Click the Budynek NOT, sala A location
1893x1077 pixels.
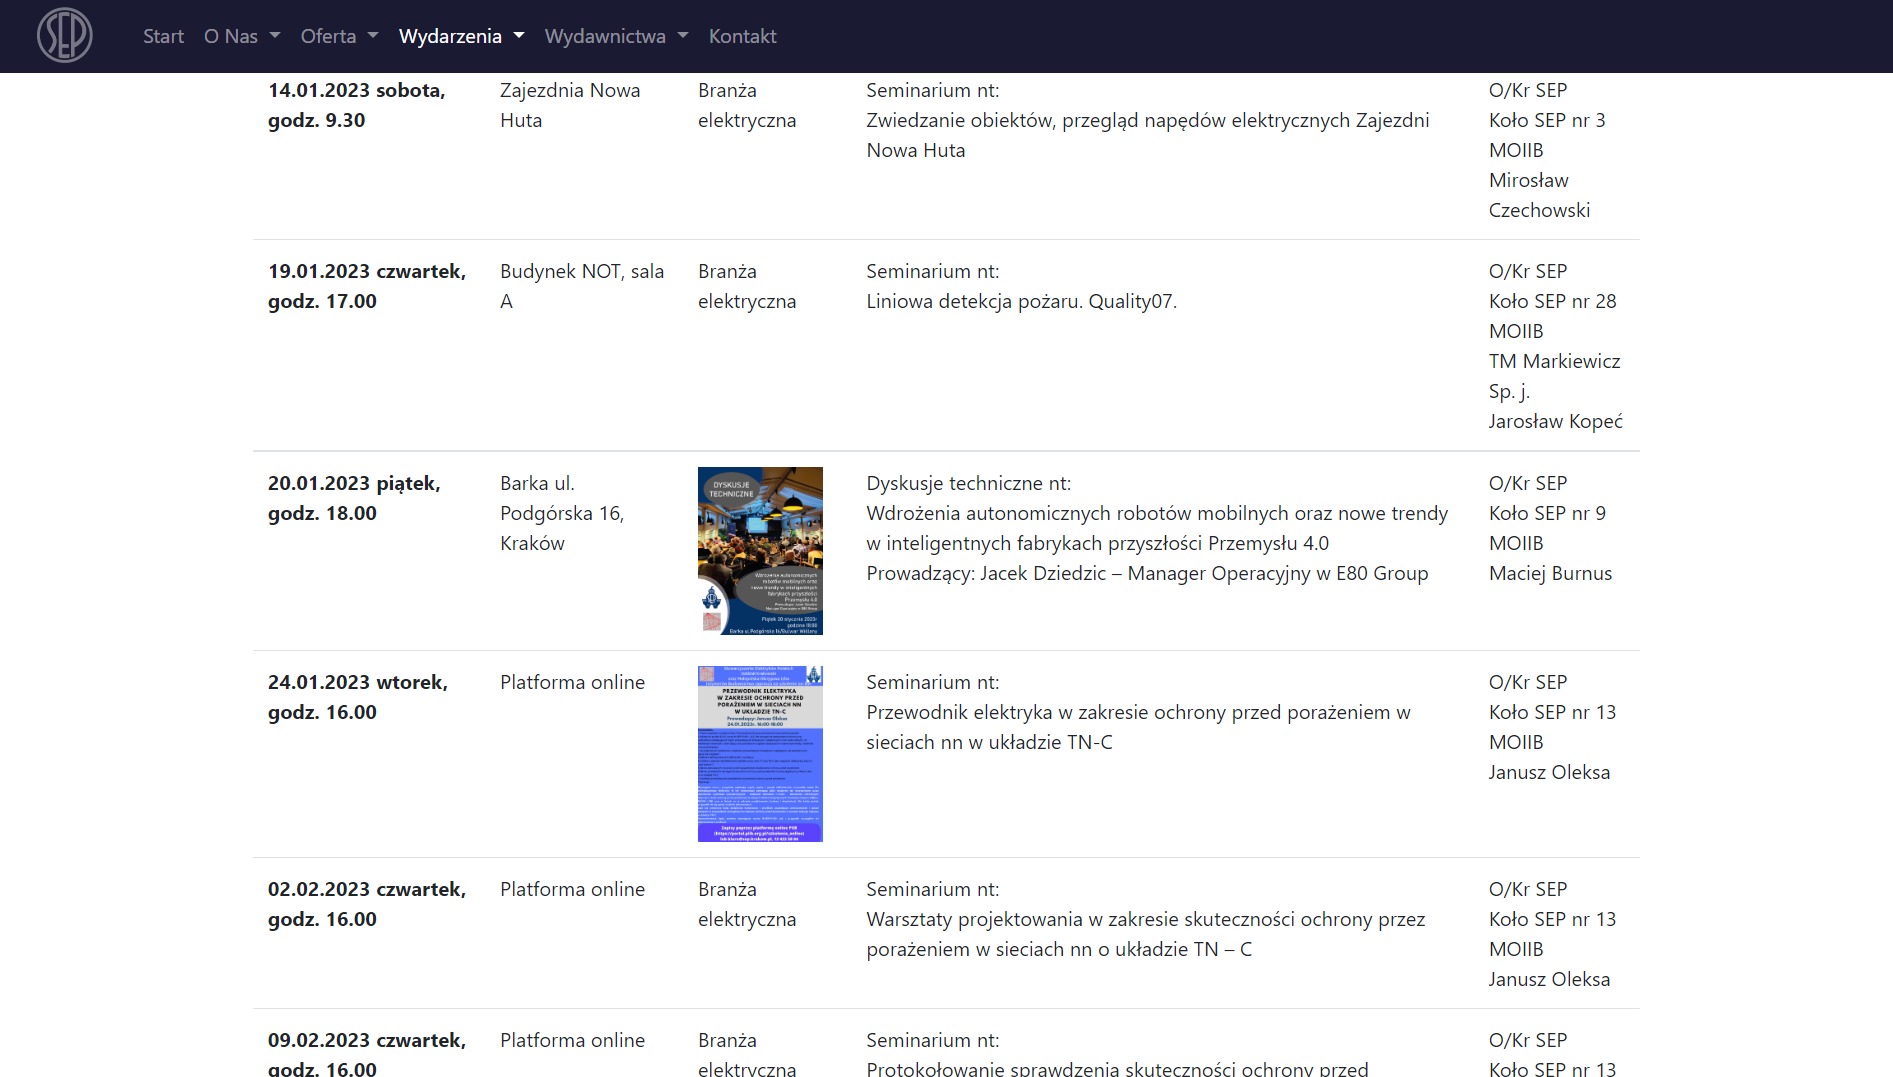[x=581, y=286]
